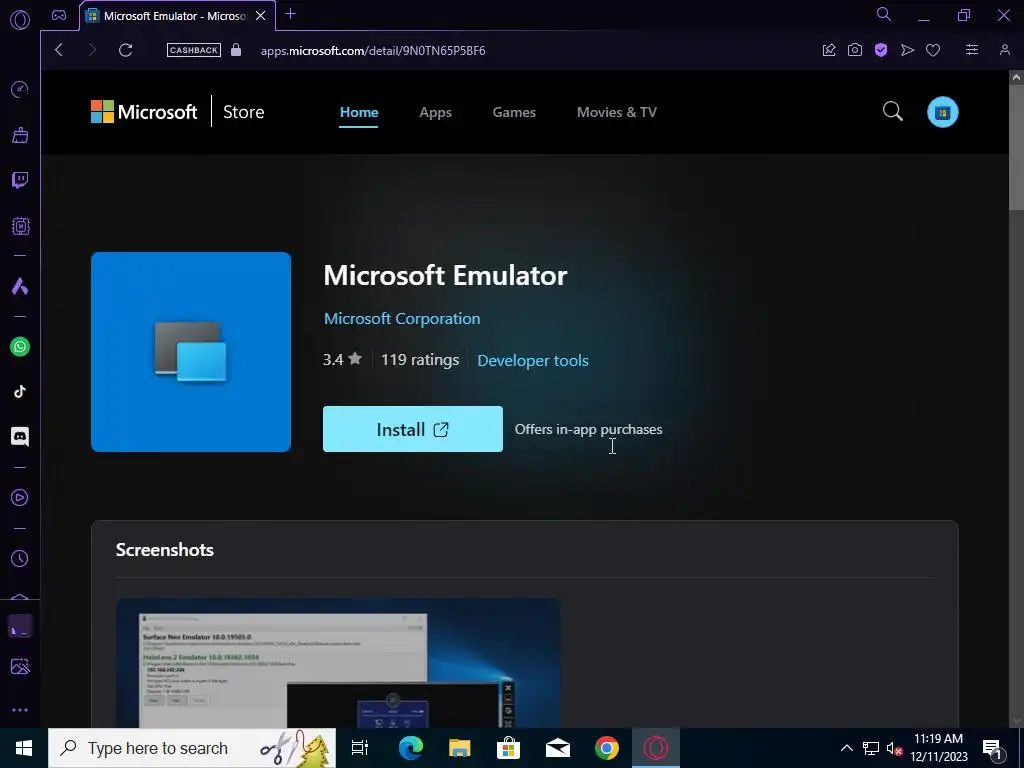Open the Opera menu logo button
Image resolution: width=1024 pixels, height=768 pixels.
click(x=20, y=20)
